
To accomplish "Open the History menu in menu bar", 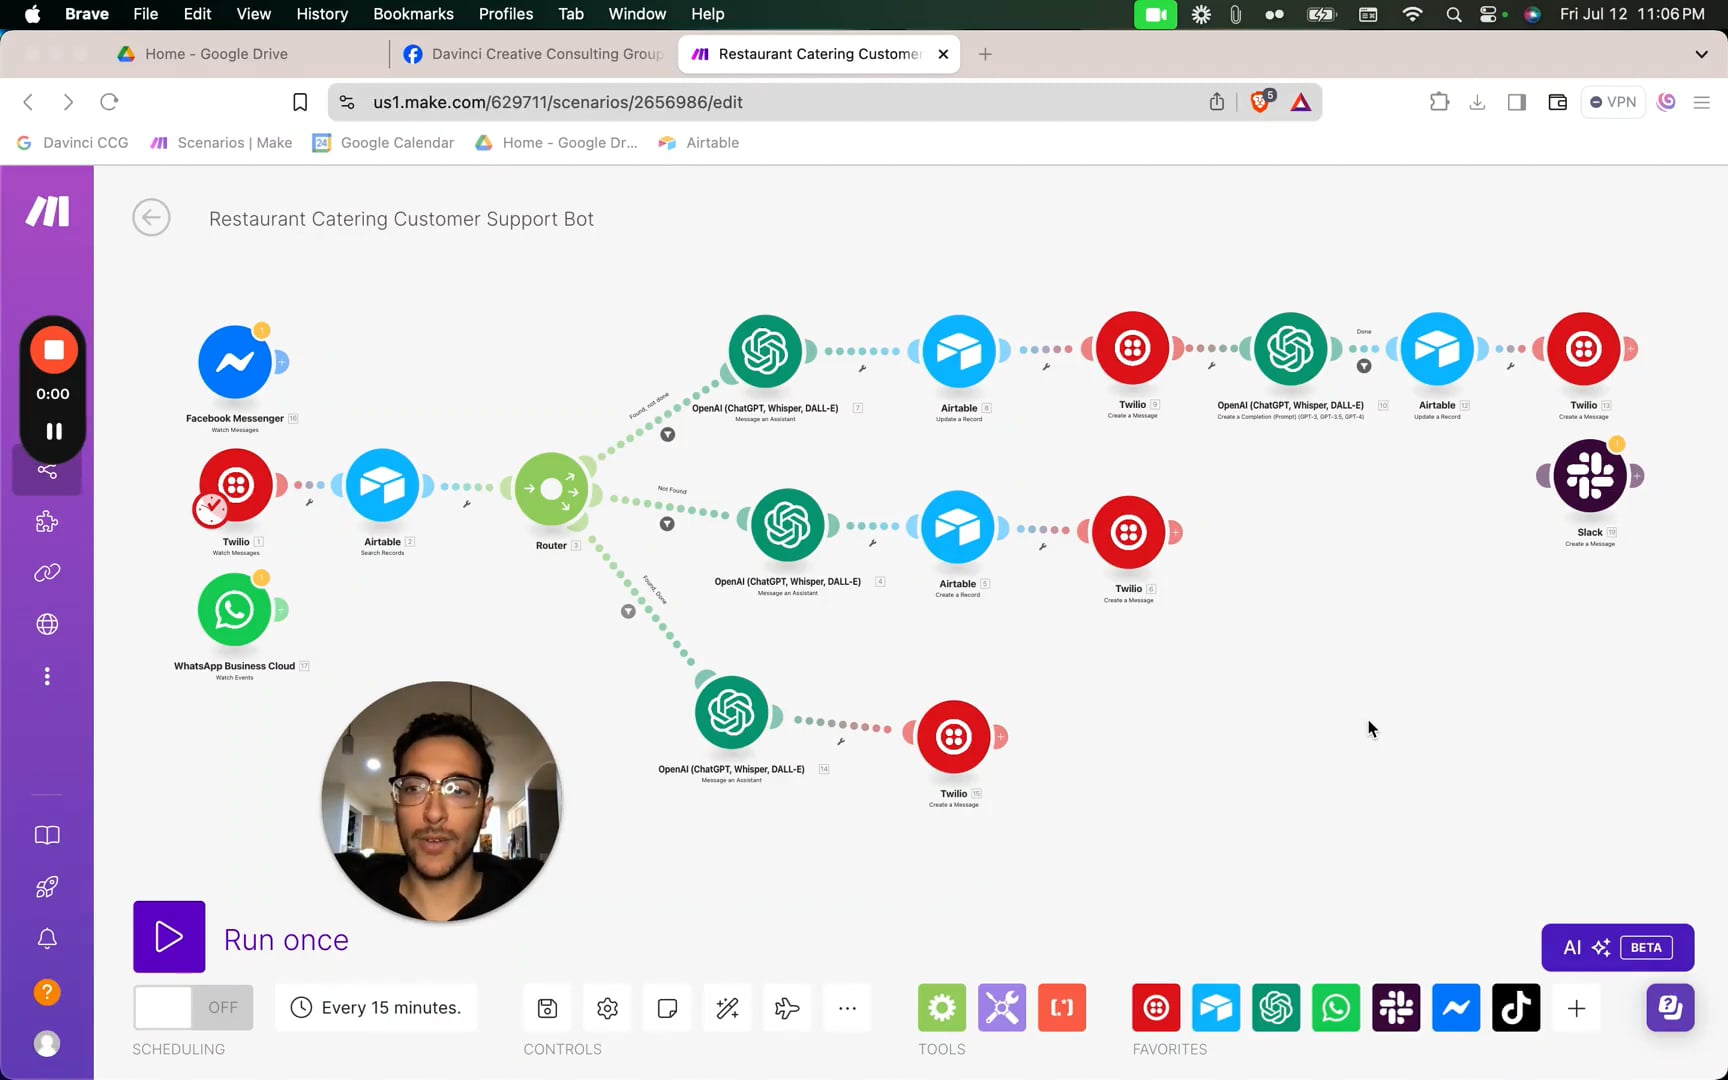I will 322,14.
